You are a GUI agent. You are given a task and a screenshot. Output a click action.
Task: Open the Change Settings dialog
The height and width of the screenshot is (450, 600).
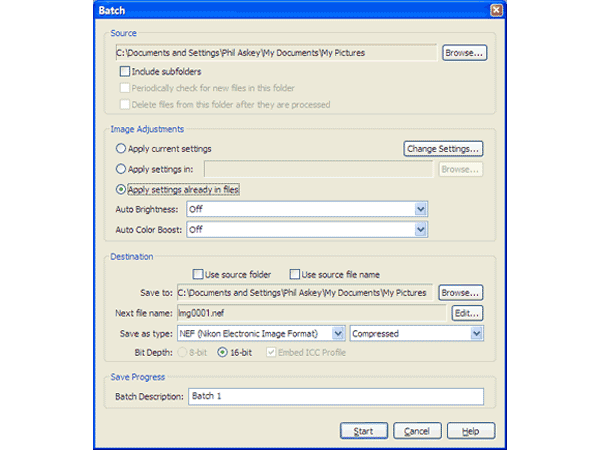[443, 149]
